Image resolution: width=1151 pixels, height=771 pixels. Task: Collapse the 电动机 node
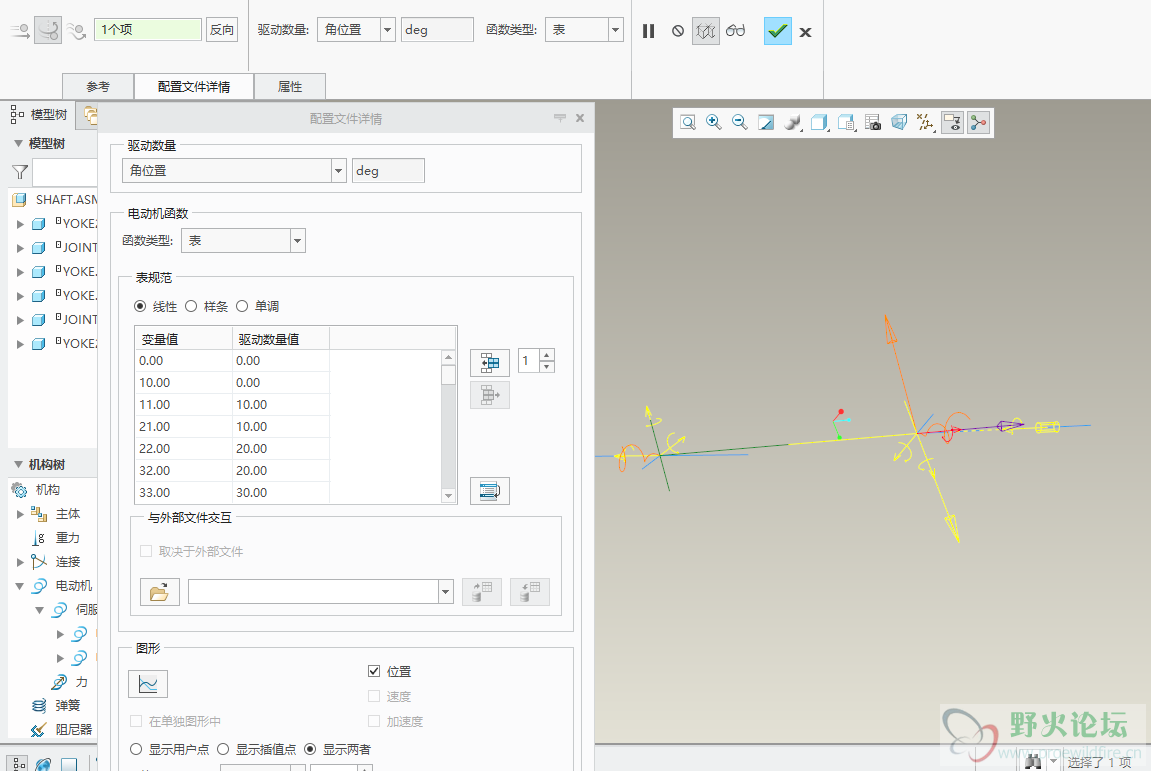(x=20, y=586)
